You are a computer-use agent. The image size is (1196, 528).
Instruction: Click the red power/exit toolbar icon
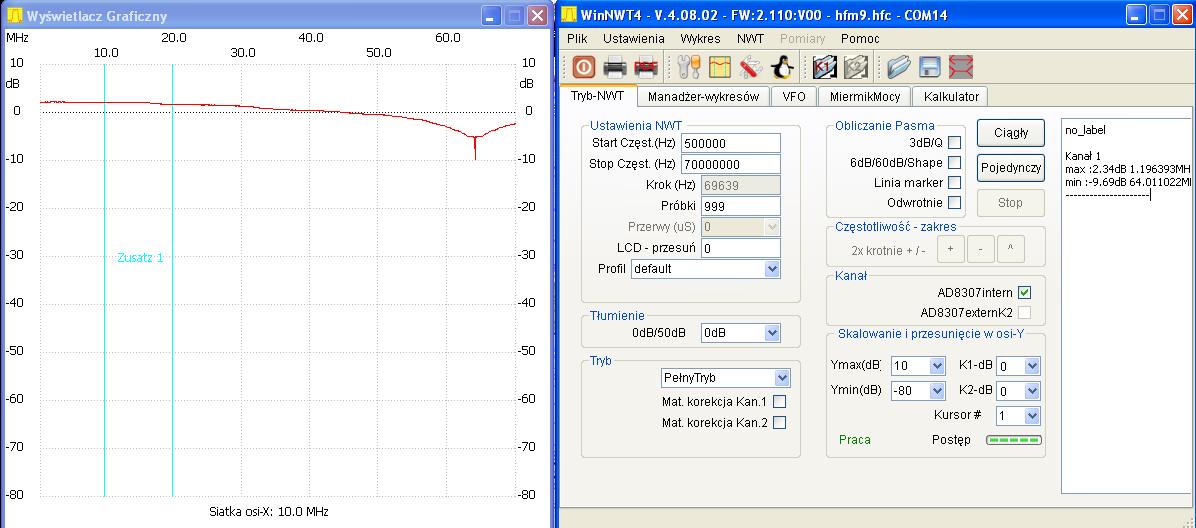click(584, 67)
